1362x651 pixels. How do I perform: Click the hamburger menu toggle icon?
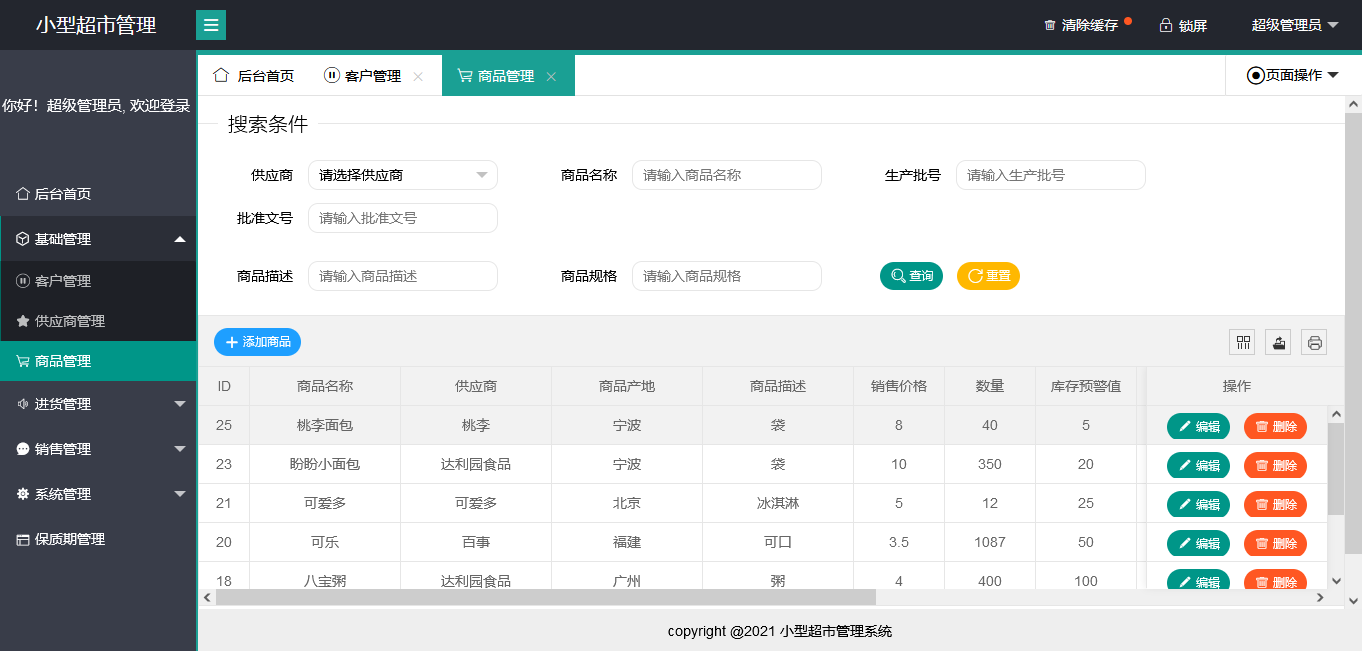(x=210, y=25)
